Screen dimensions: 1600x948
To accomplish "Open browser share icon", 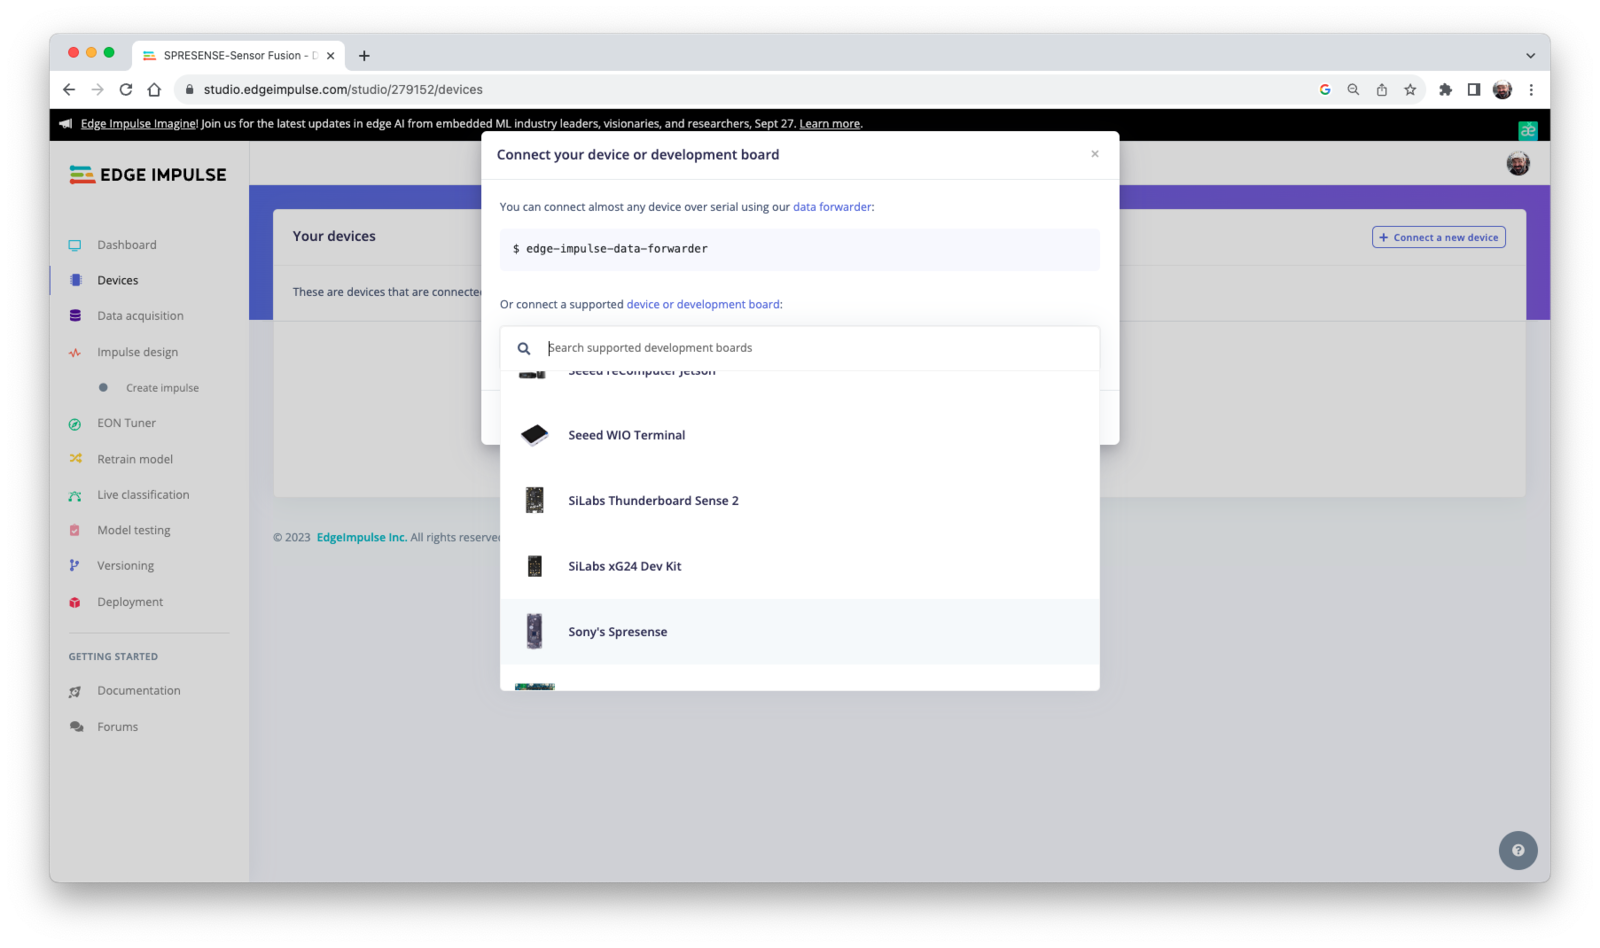I will 1382,90.
